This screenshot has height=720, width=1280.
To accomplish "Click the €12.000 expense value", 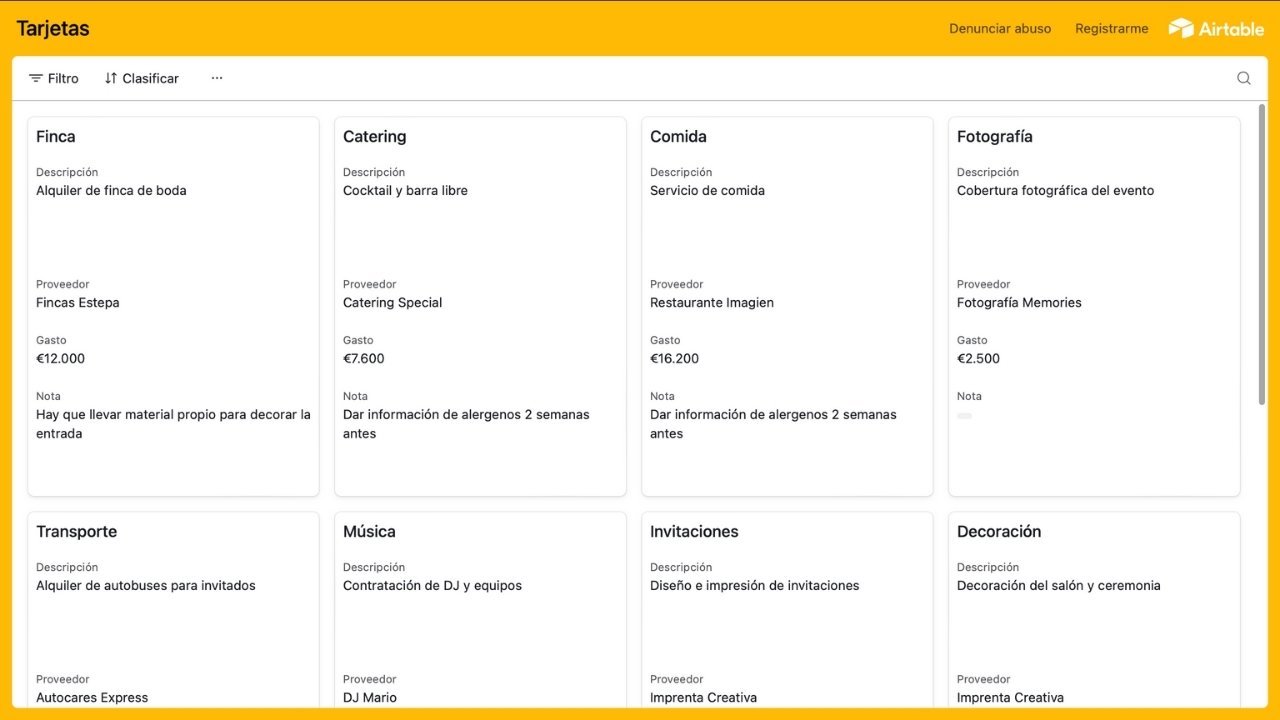I will point(61,359).
